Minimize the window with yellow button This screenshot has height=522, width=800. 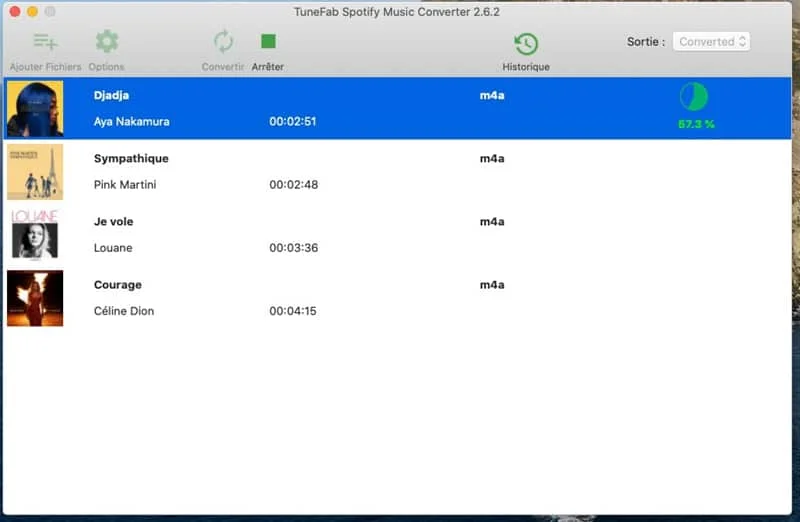tap(32, 11)
